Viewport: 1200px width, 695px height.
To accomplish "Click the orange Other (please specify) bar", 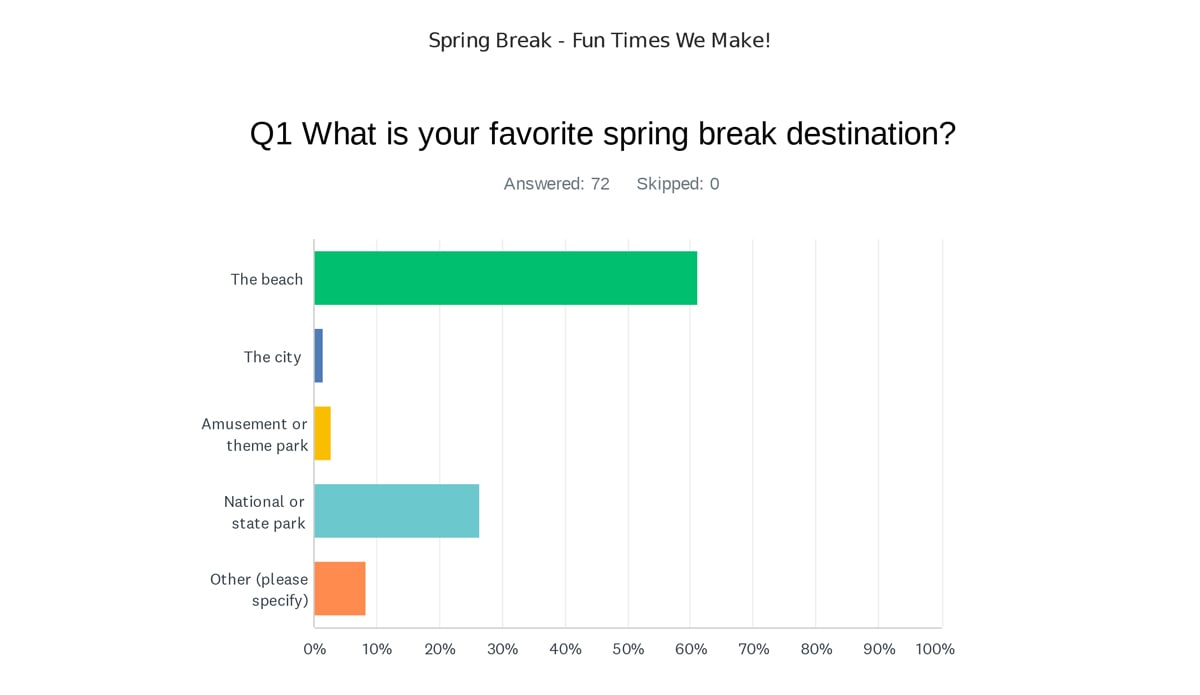I will 340,588.
